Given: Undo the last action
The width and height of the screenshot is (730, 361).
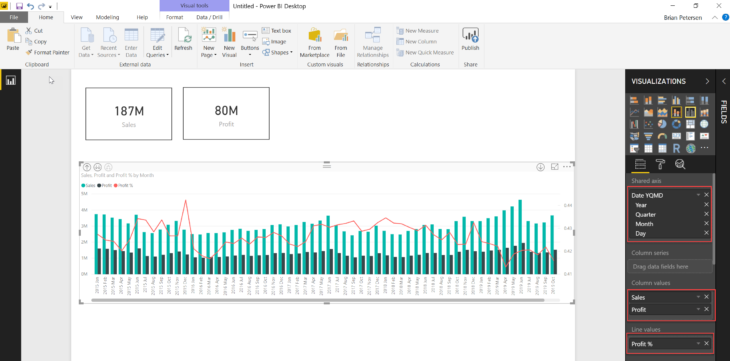Looking at the screenshot, I should 30,7.
